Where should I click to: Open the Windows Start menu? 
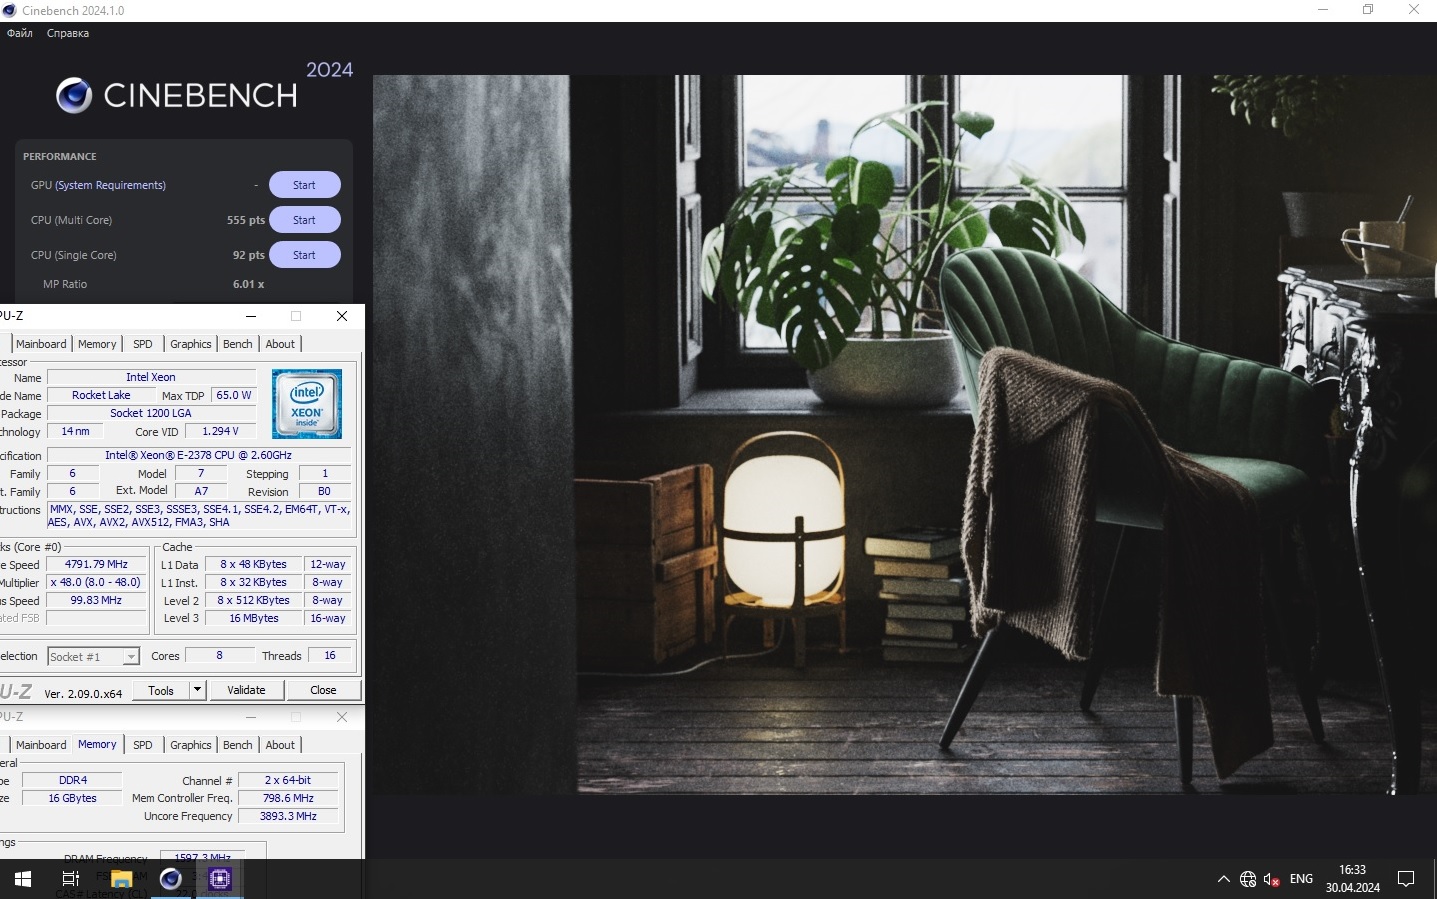(x=22, y=879)
